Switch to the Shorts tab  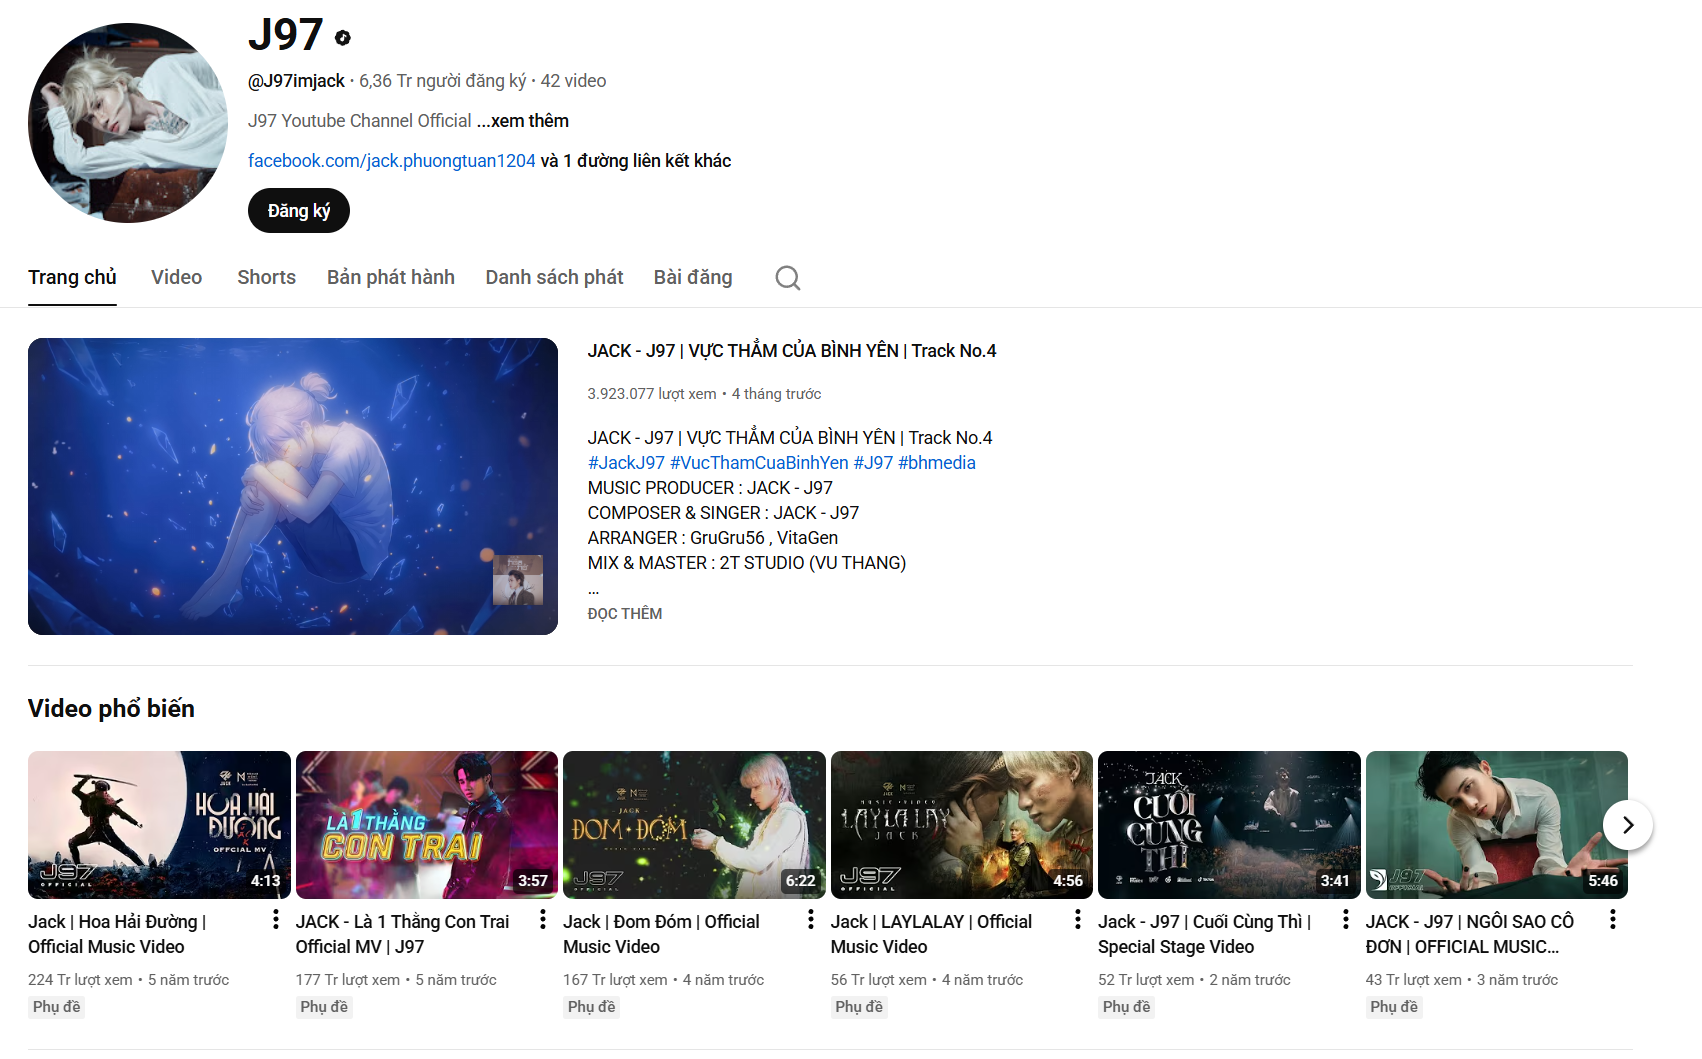pyautogui.click(x=266, y=277)
